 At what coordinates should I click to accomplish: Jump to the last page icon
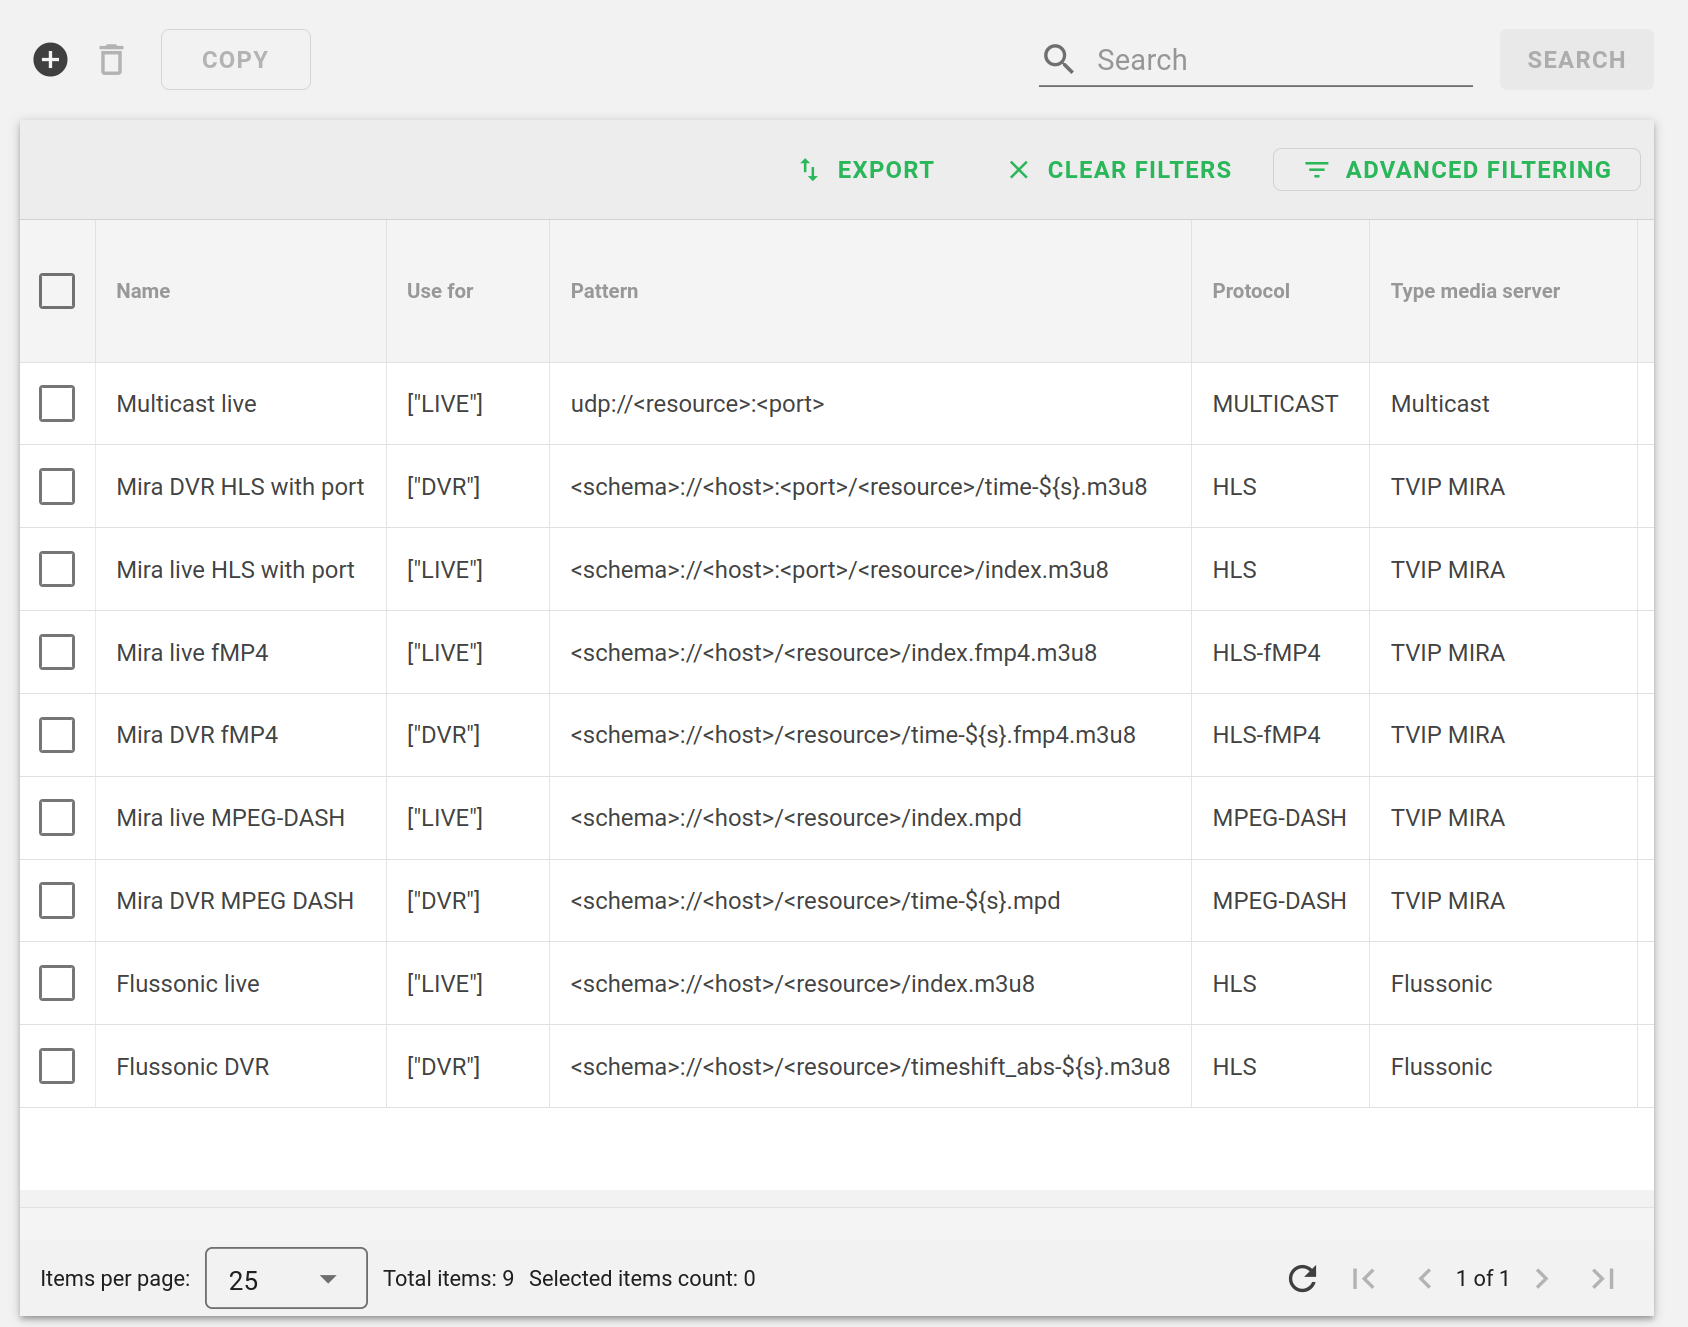tap(1603, 1278)
